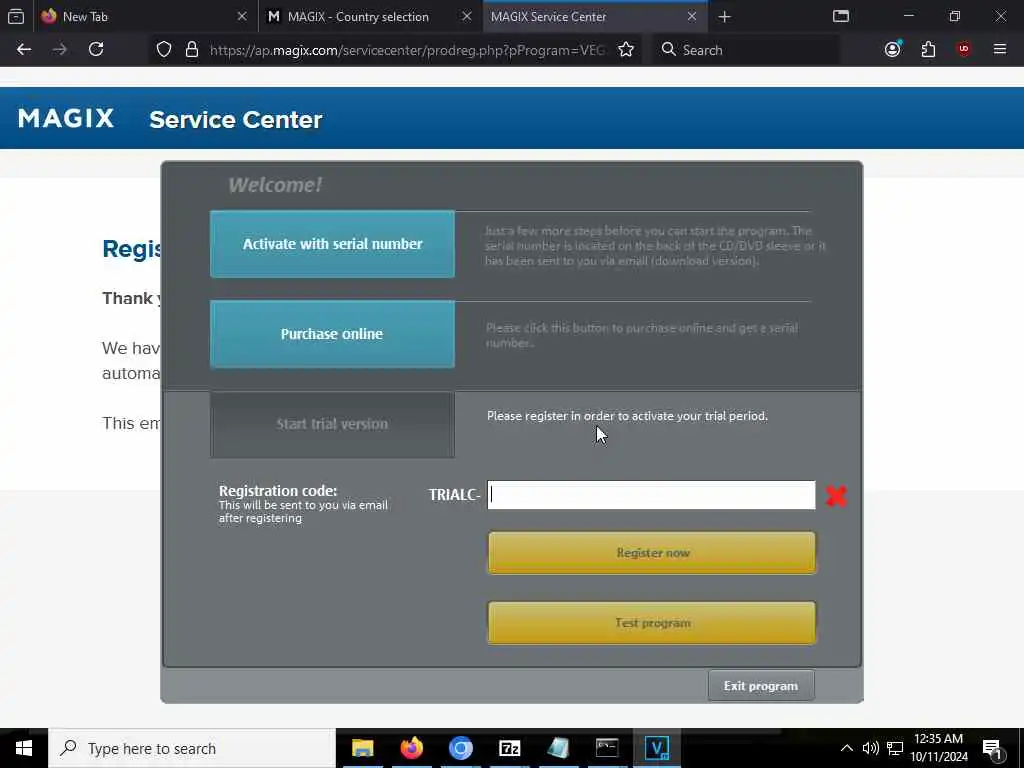Open the Windows Start menu
The image size is (1024, 768).
pyautogui.click(x=24, y=748)
